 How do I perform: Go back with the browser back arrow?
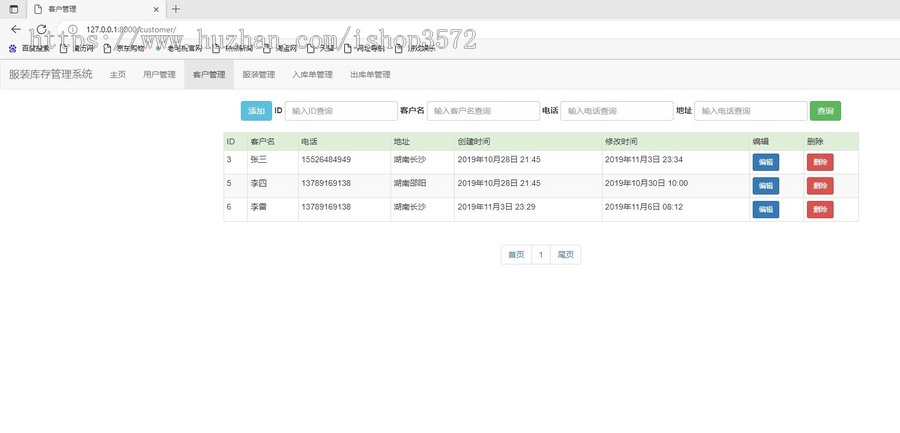[16, 29]
